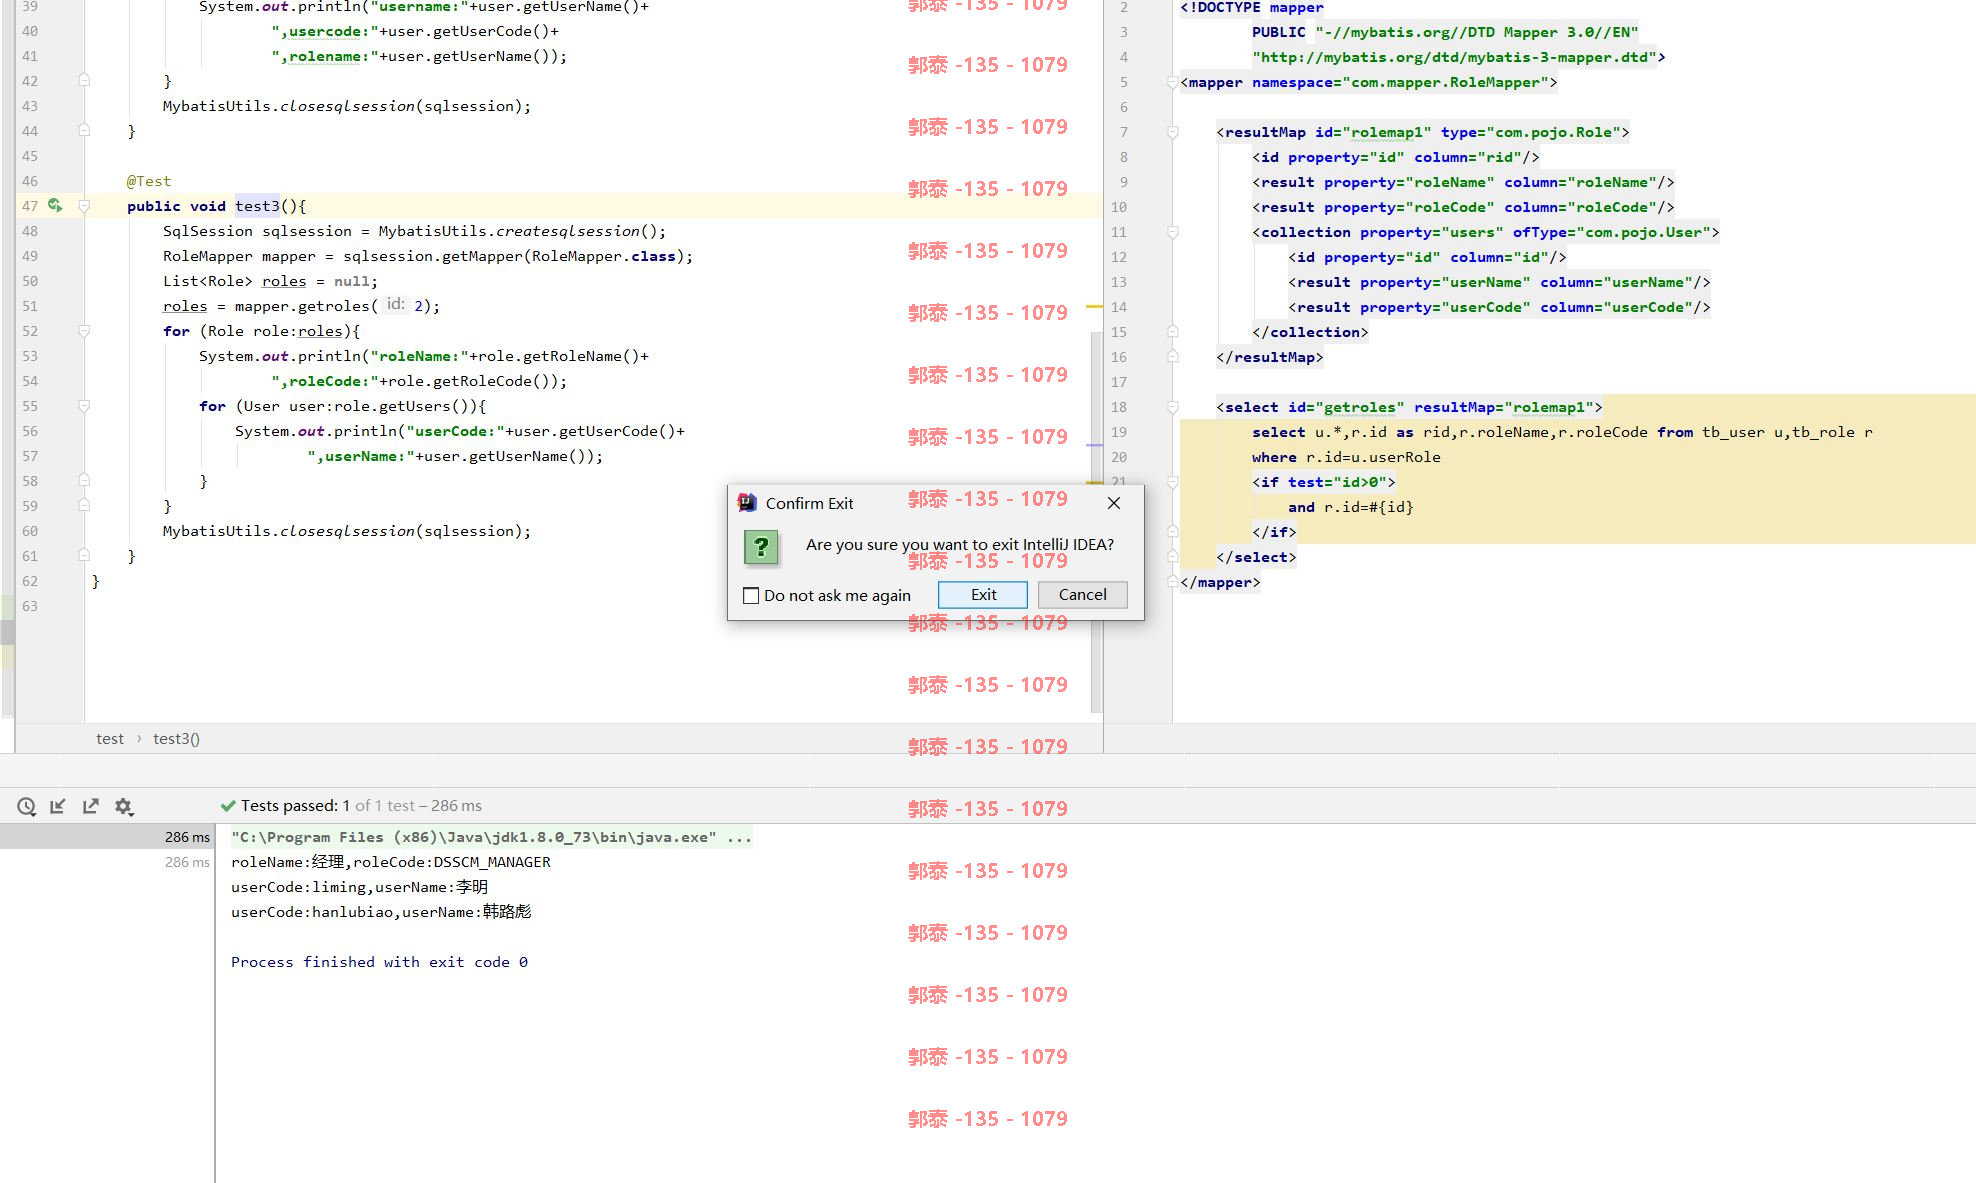Click the @Test annotation on line 46

[x=149, y=181]
